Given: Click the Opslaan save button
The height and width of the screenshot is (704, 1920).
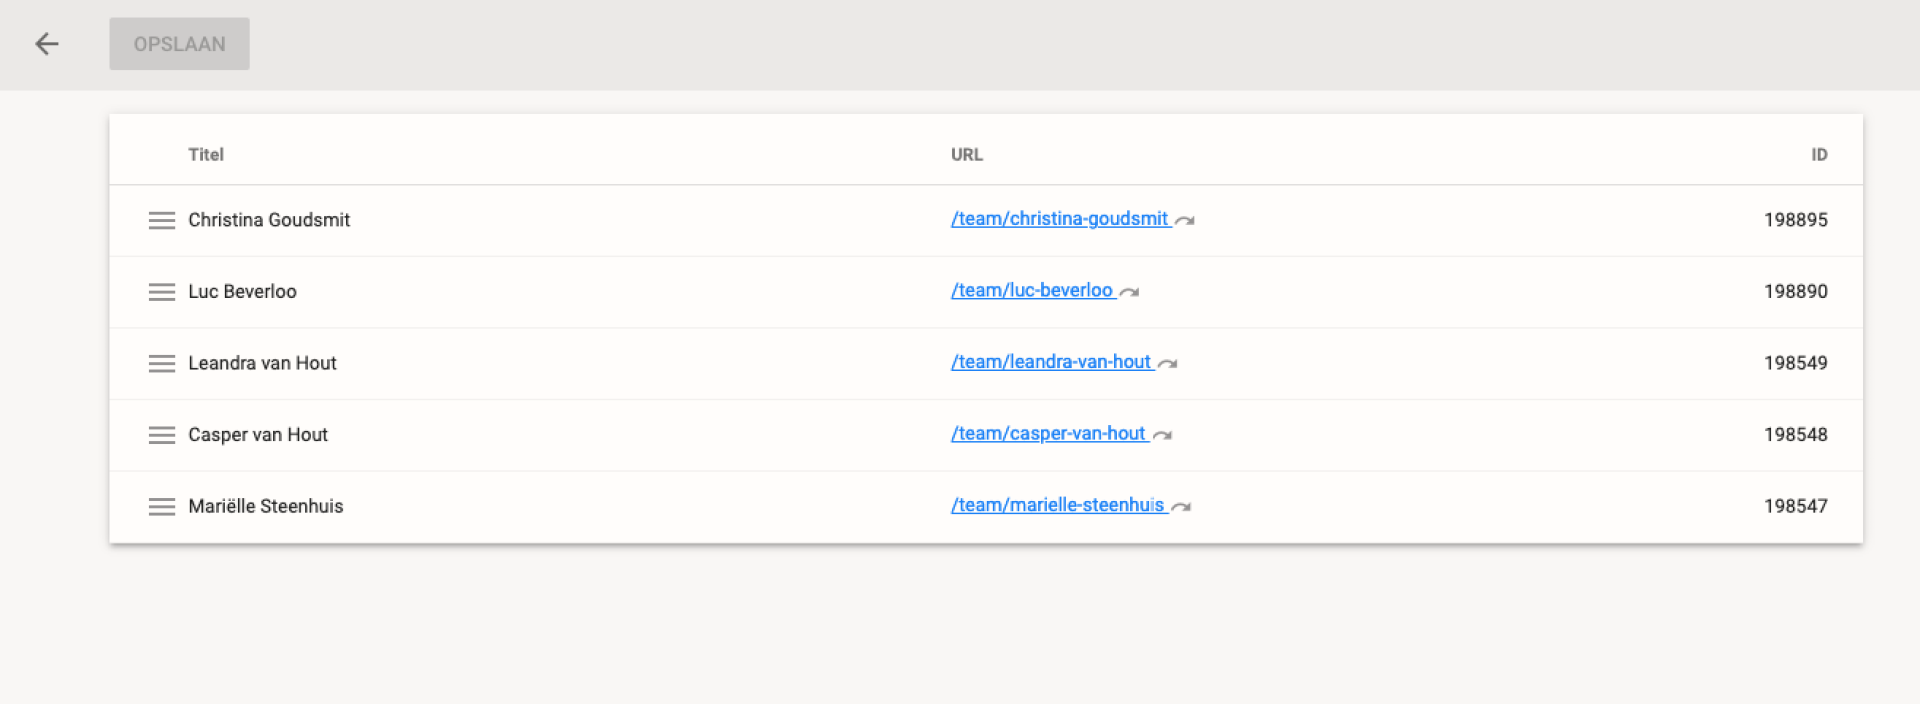Looking at the screenshot, I should (x=179, y=44).
